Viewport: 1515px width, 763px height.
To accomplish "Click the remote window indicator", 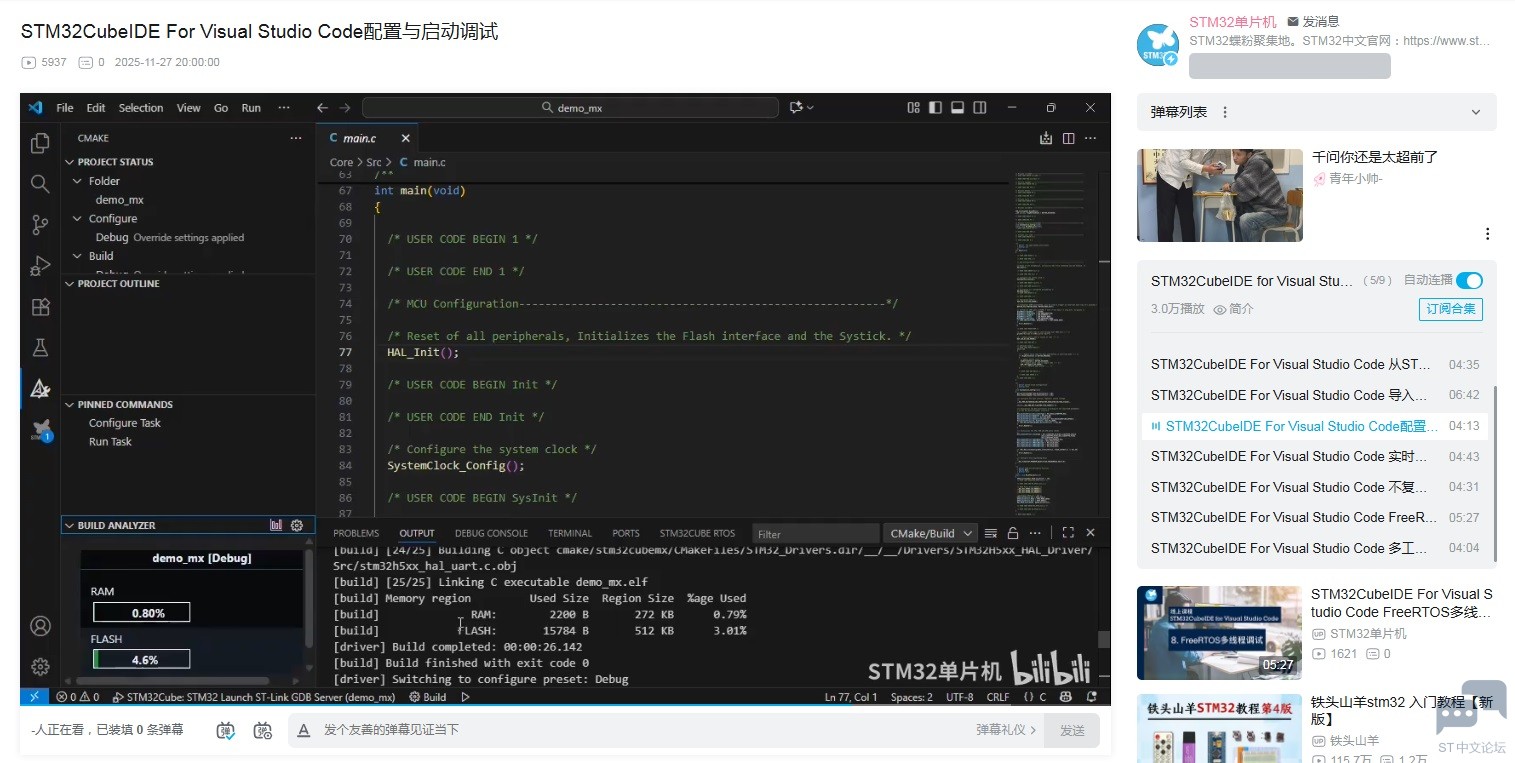I will pyautogui.click(x=34, y=697).
